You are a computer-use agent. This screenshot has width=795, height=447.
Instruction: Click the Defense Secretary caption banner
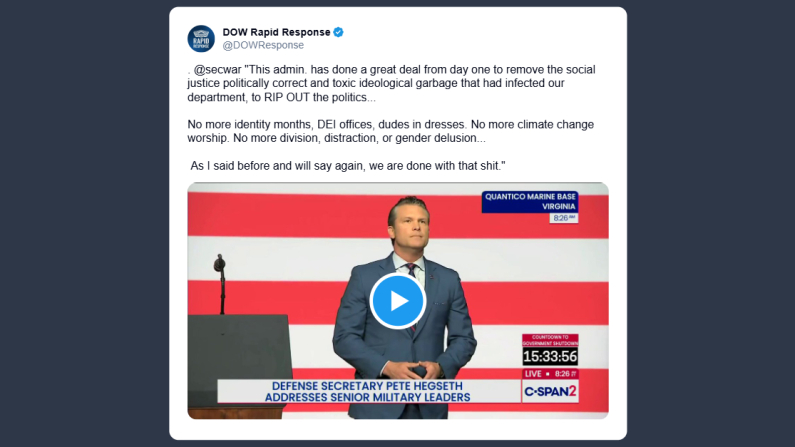coord(368,392)
